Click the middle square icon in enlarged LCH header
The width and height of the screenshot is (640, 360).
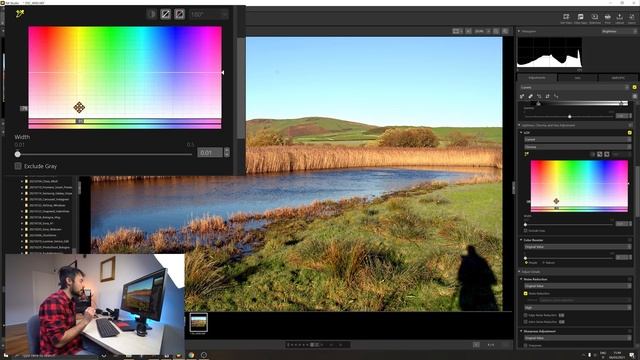tap(165, 14)
